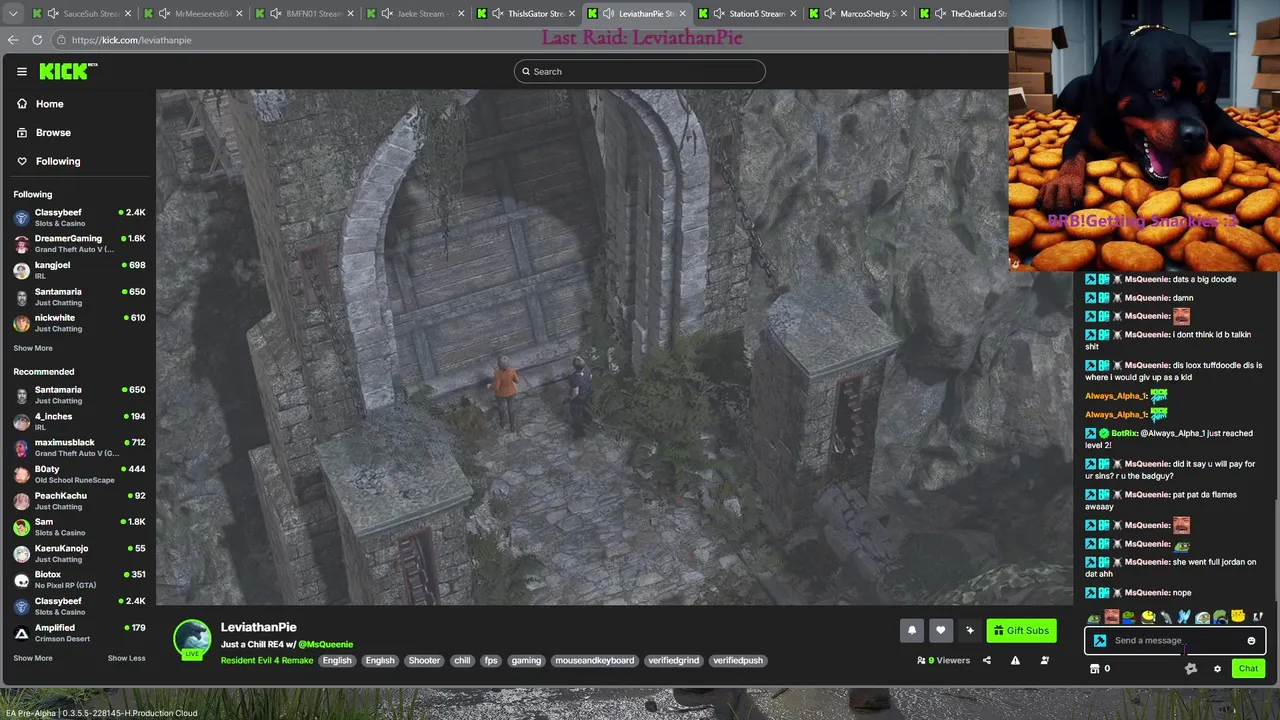
Task: Click the address bar URL
Action: 131,40
